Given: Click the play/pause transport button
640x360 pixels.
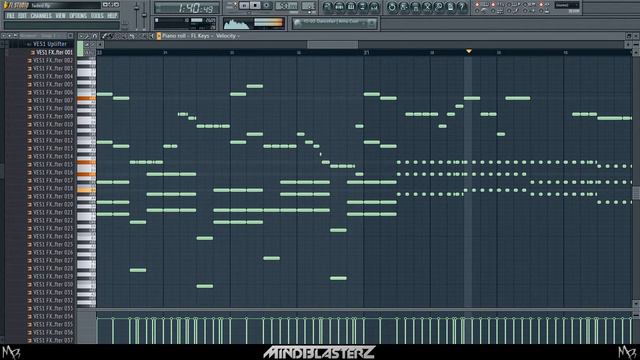Looking at the screenshot, I should tap(244, 5).
